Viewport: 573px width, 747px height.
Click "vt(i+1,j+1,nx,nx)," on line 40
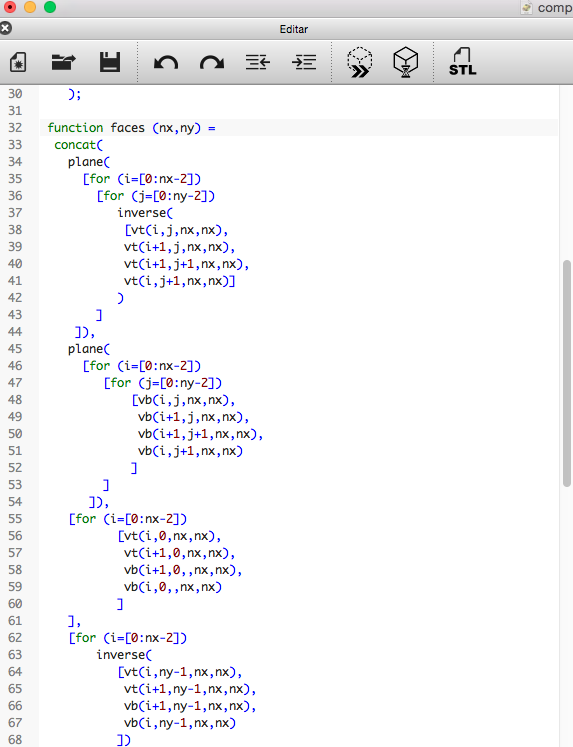(x=187, y=264)
